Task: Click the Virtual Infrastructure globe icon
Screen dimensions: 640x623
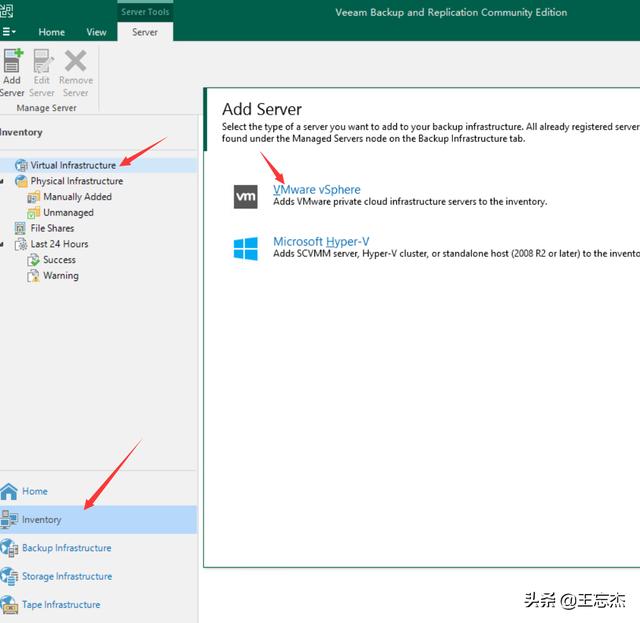Action: point(21,165)
